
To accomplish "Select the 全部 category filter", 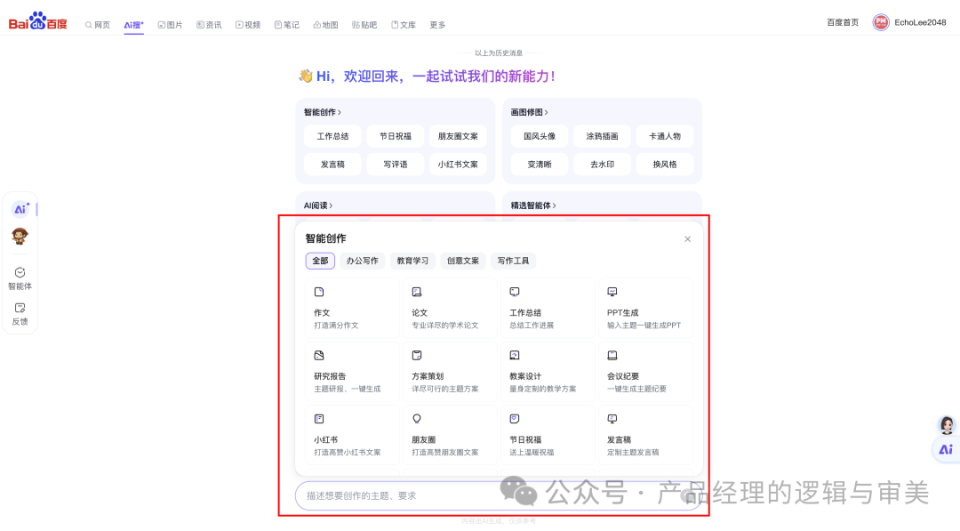I will click(x=320, y=260).
